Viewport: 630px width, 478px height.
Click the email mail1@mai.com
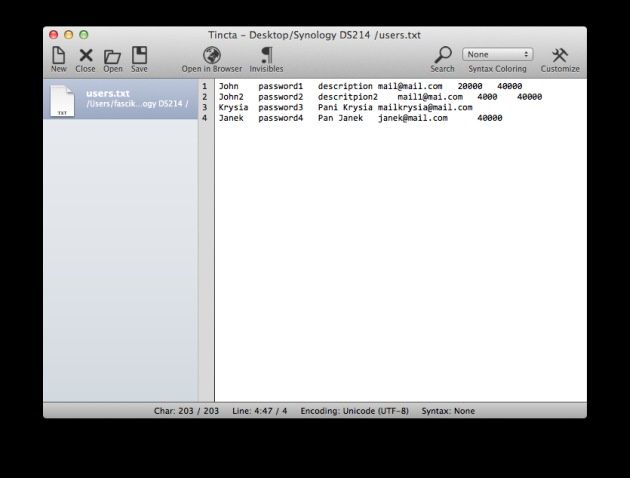[x=430, y=97]
